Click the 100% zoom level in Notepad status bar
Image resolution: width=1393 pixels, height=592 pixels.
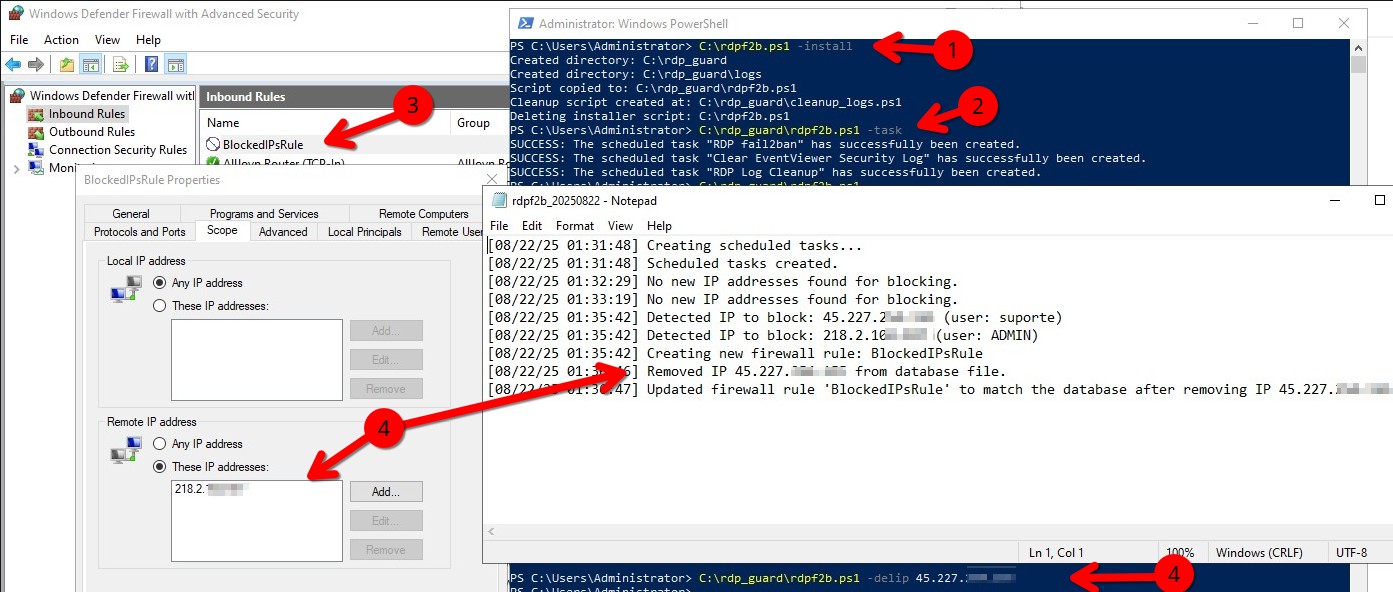click(1180, 552)
